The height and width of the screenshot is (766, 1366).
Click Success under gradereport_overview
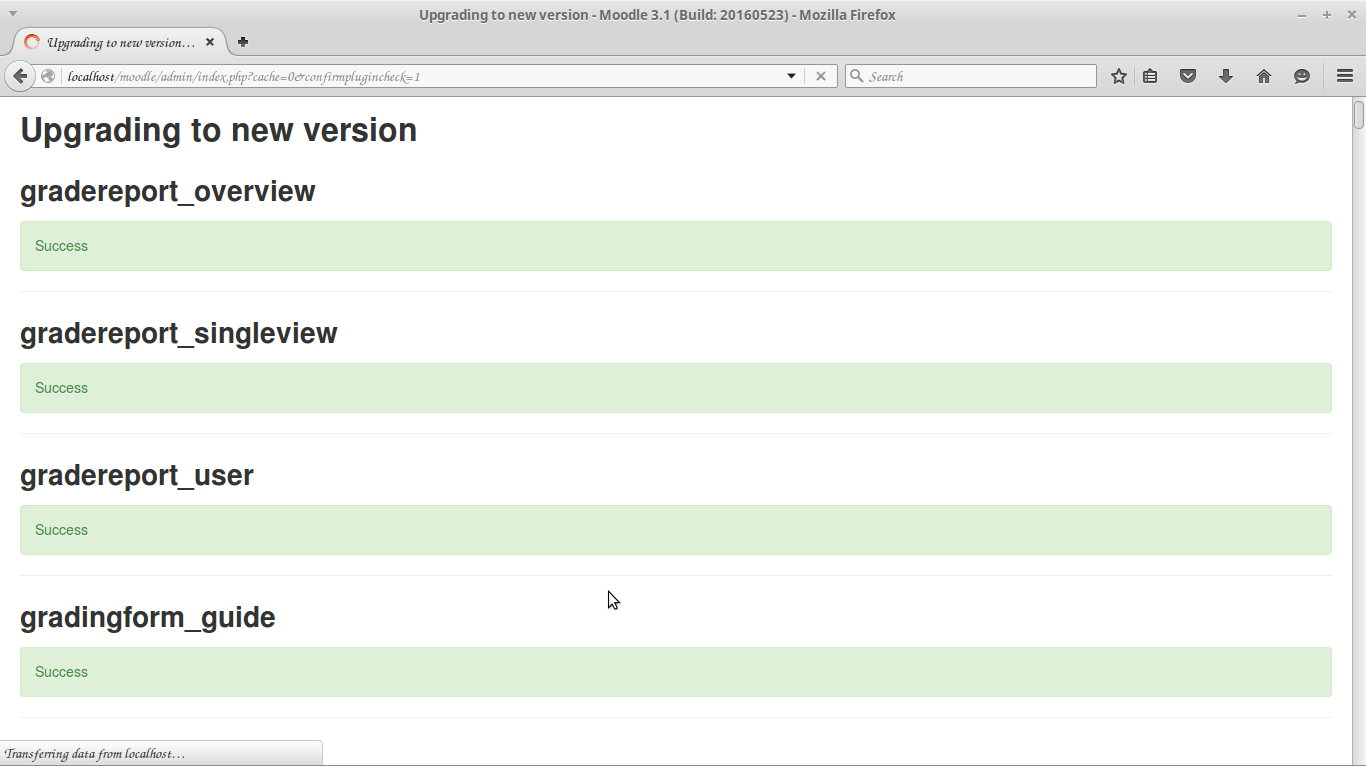[61, 246]
